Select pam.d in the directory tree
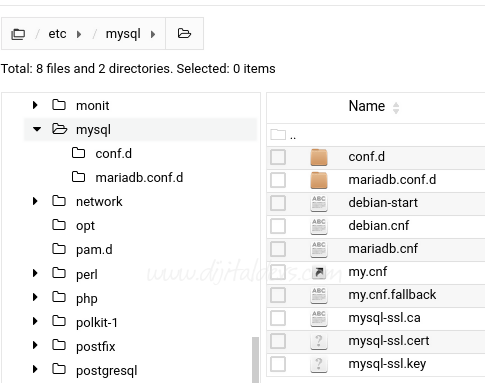485x383 pixels. (94, 250)
